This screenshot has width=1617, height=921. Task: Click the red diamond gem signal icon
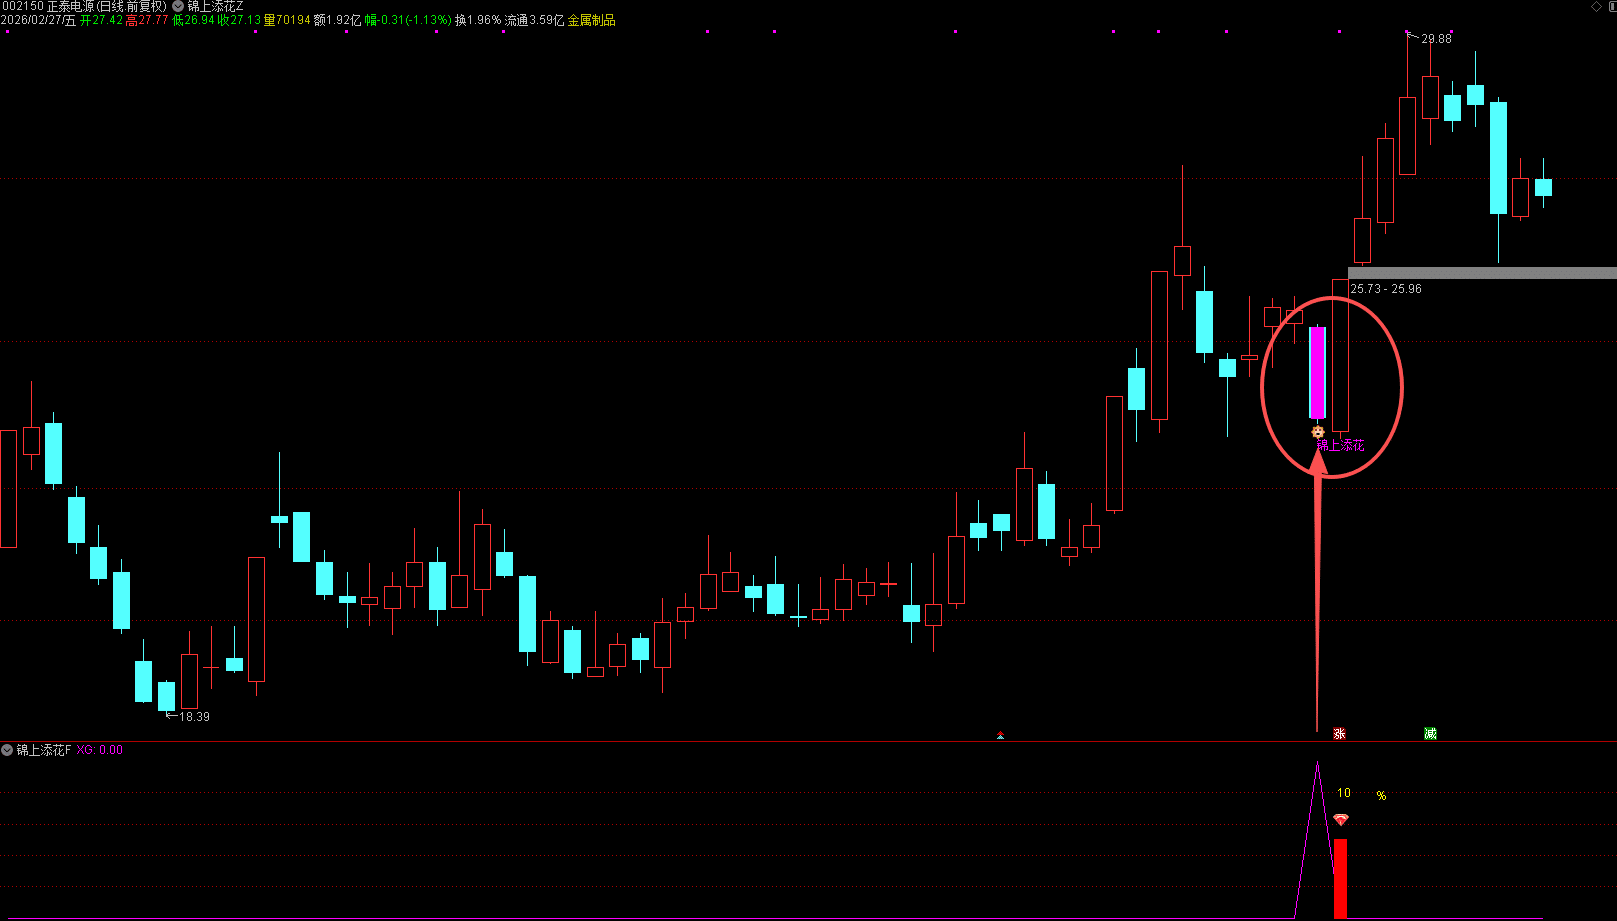(1341, 820)
